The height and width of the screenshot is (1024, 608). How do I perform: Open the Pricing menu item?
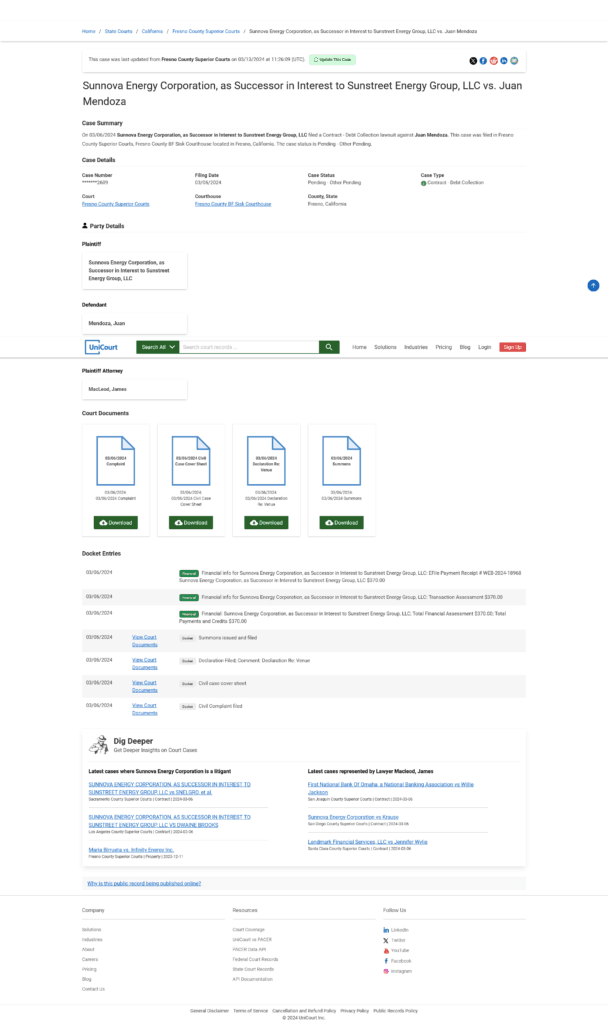point(443,347)
